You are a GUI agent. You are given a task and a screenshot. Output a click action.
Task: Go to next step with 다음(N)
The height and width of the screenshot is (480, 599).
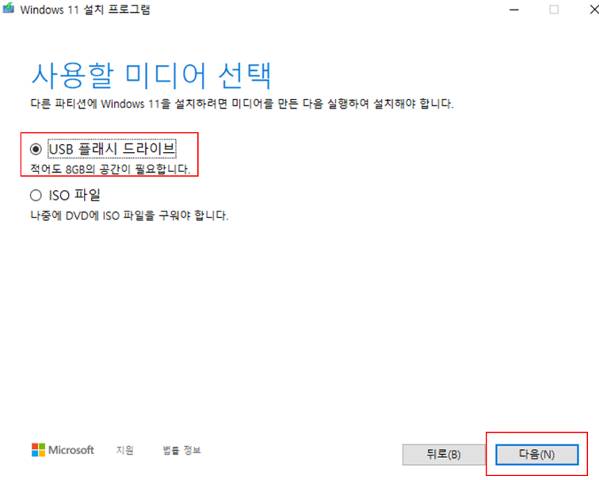(x=537, y=454)
